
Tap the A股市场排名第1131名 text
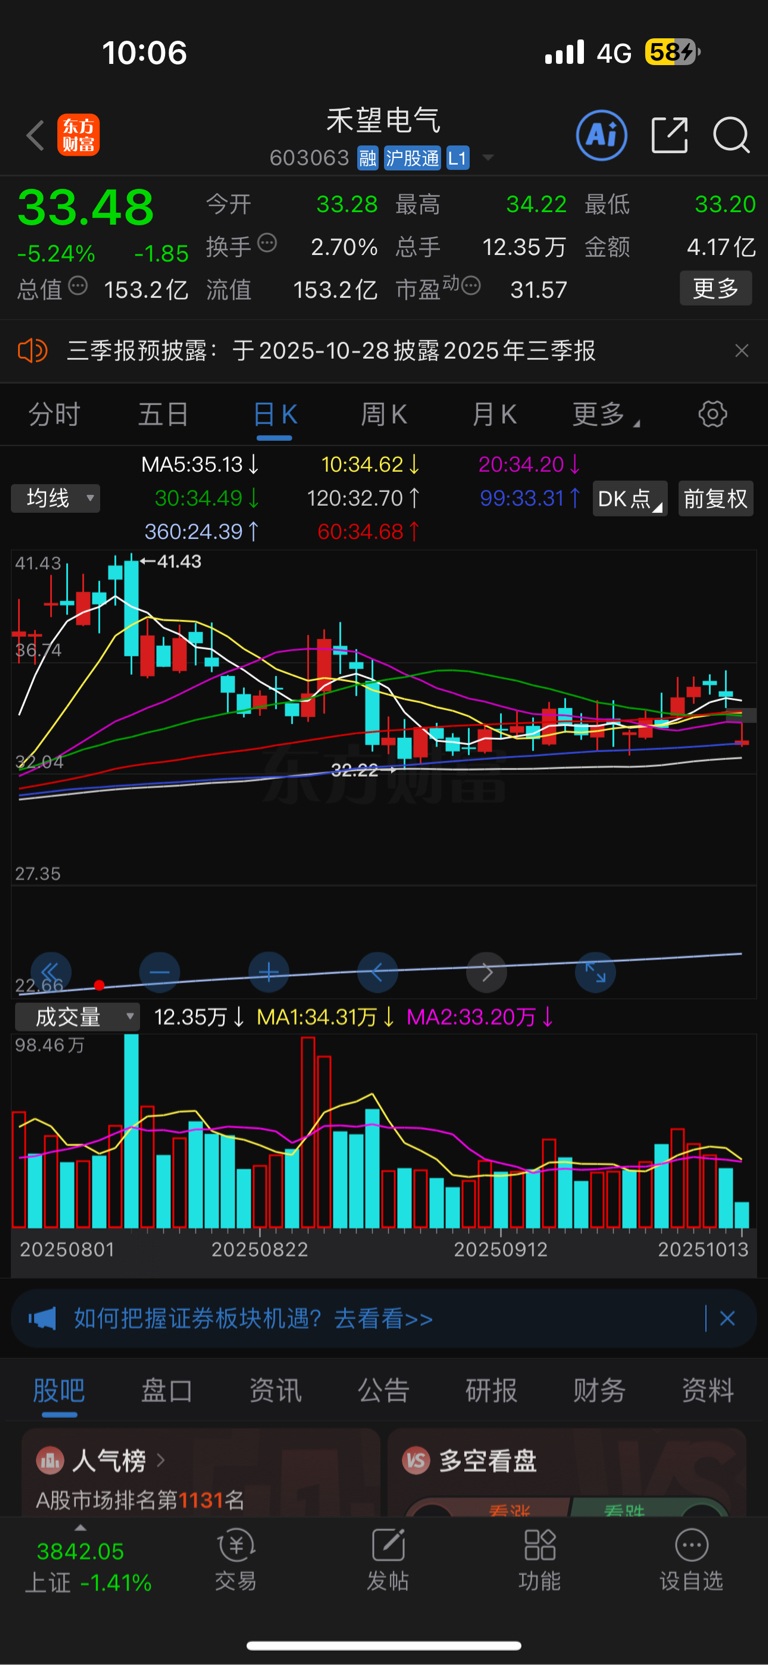(x=140, y=1500)
